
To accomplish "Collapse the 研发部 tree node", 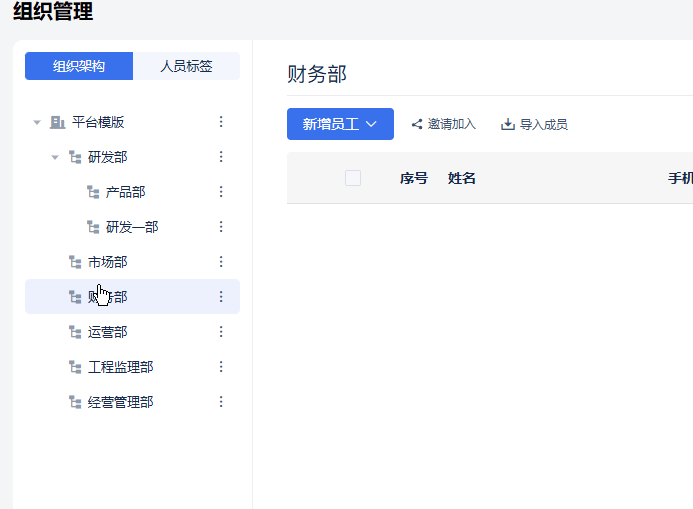I will coord(55,157).
